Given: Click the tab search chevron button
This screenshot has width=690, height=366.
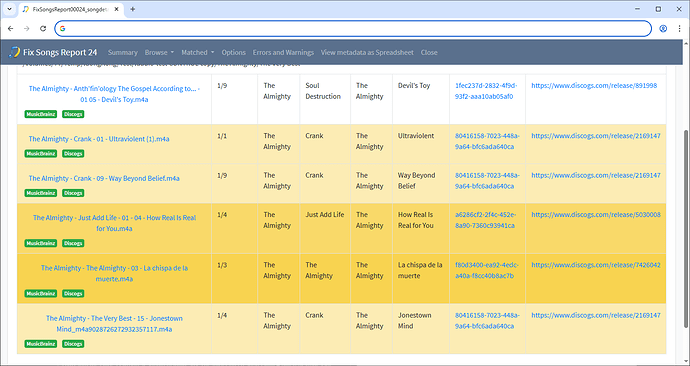Looking at the screenshot, I should [x=9, y=9].
